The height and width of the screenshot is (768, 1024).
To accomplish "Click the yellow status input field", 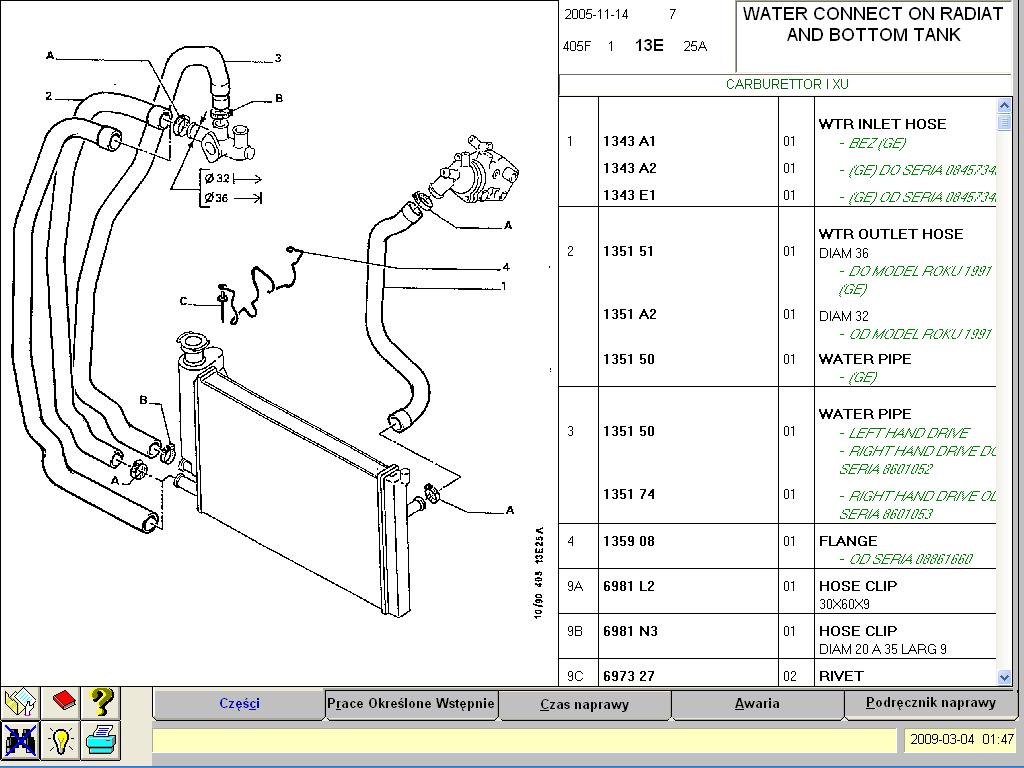I will tap(524, 740).
